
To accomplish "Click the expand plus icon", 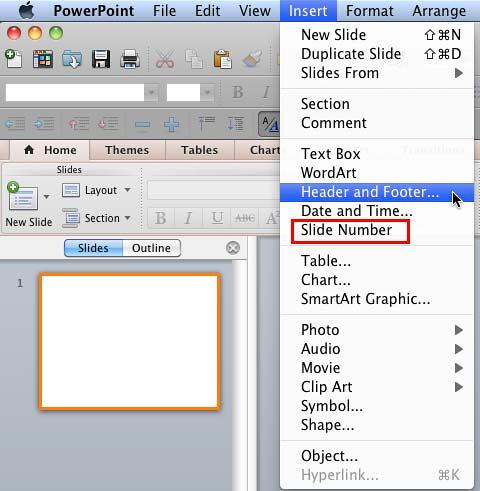I will [172, 125].
